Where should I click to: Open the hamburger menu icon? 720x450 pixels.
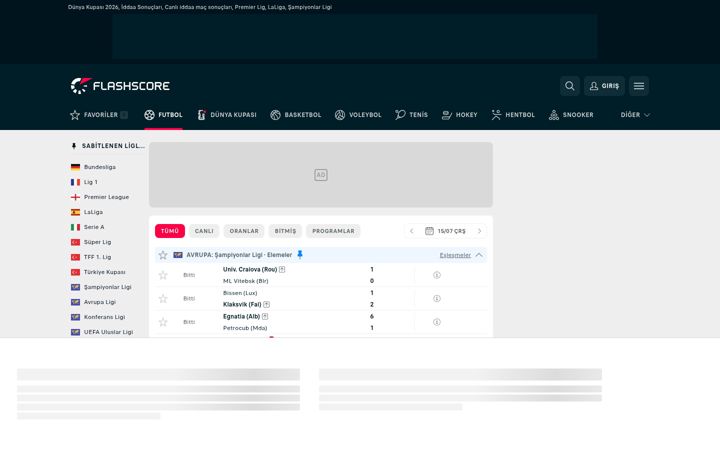639,86
